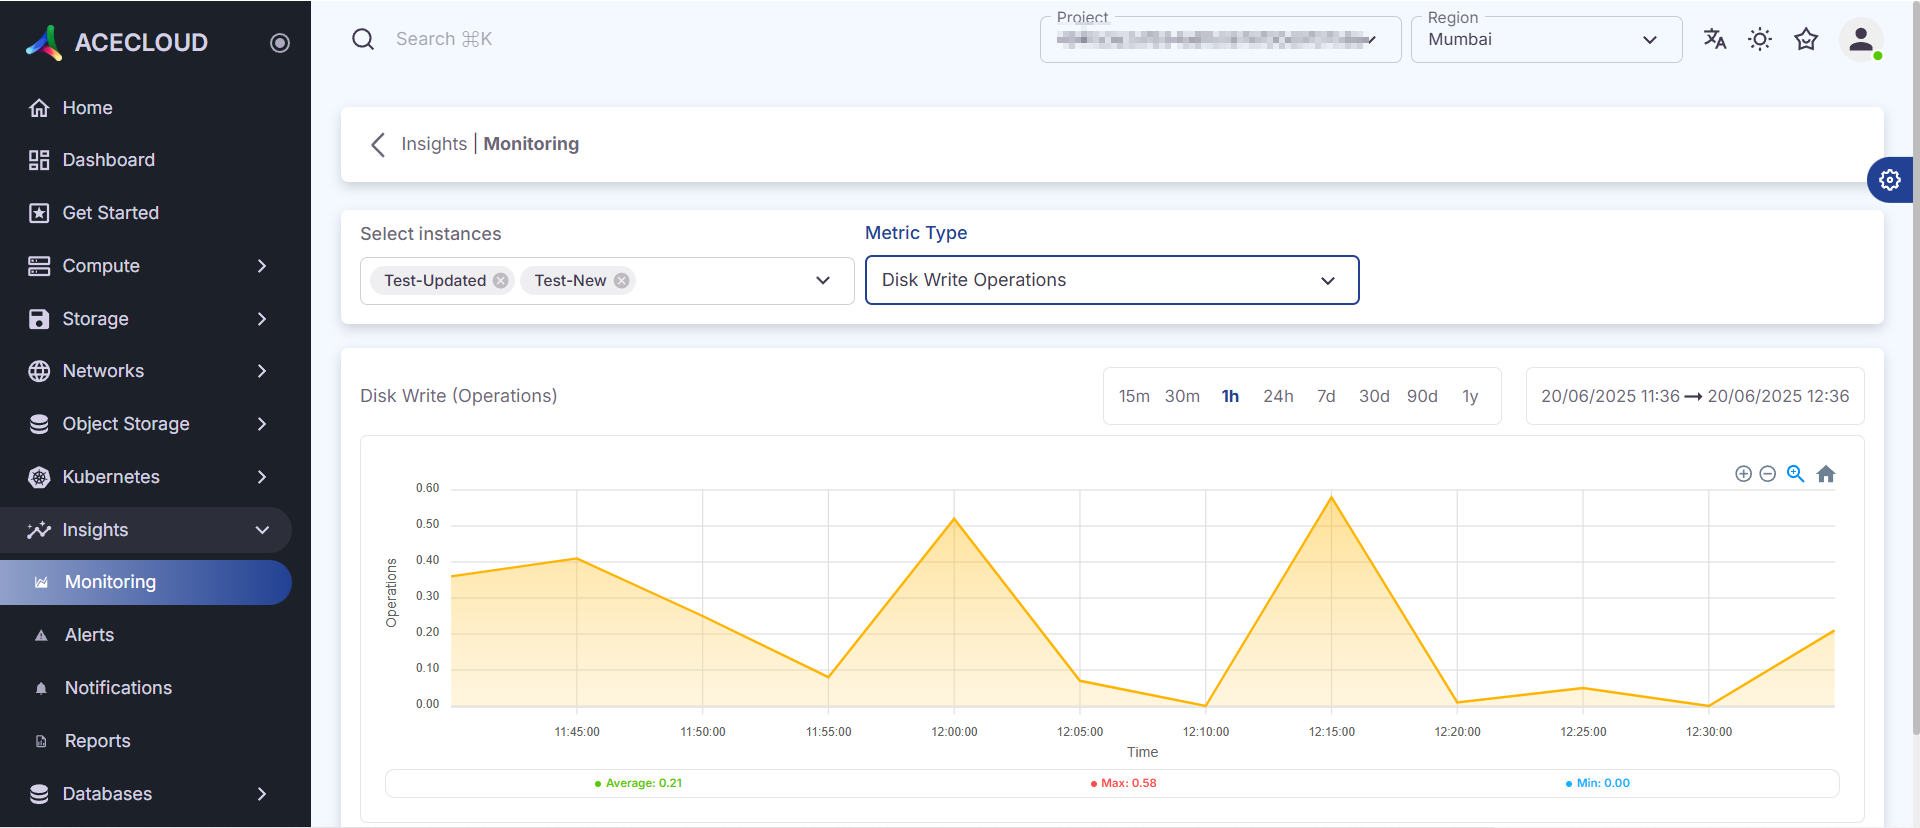Go back using the Insights arrow
The width and height of the screenshot is (1920, 828).
click(378, 145)
